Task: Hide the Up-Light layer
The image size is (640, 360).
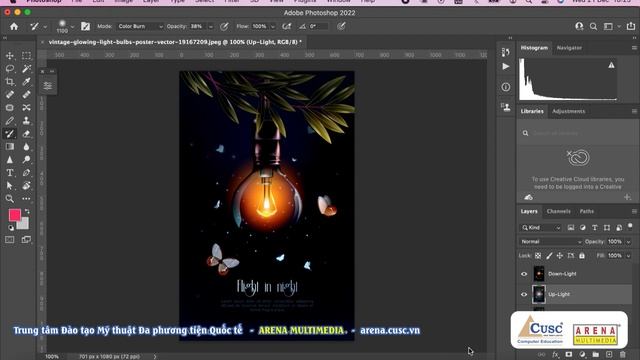Action: (524, 294)
